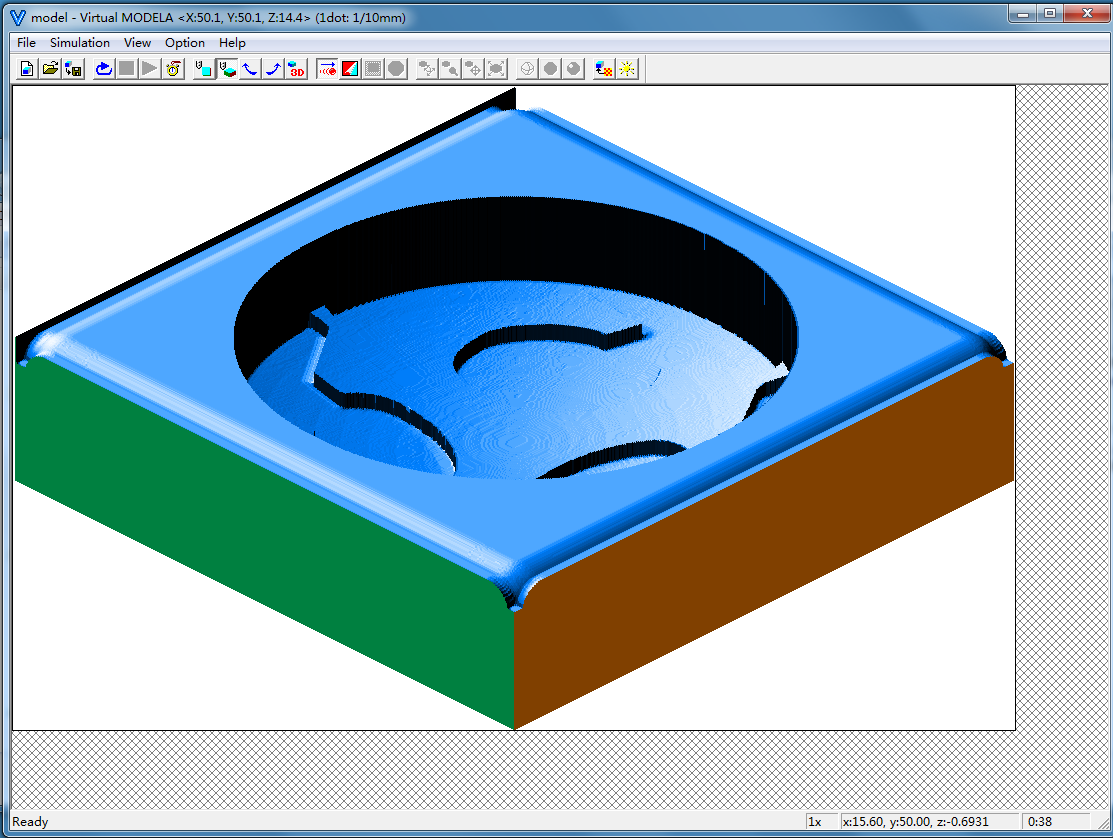Click the stopwatch cutting time icon
The height and width of the screenshot is (838, 1113).
(173, 69)
